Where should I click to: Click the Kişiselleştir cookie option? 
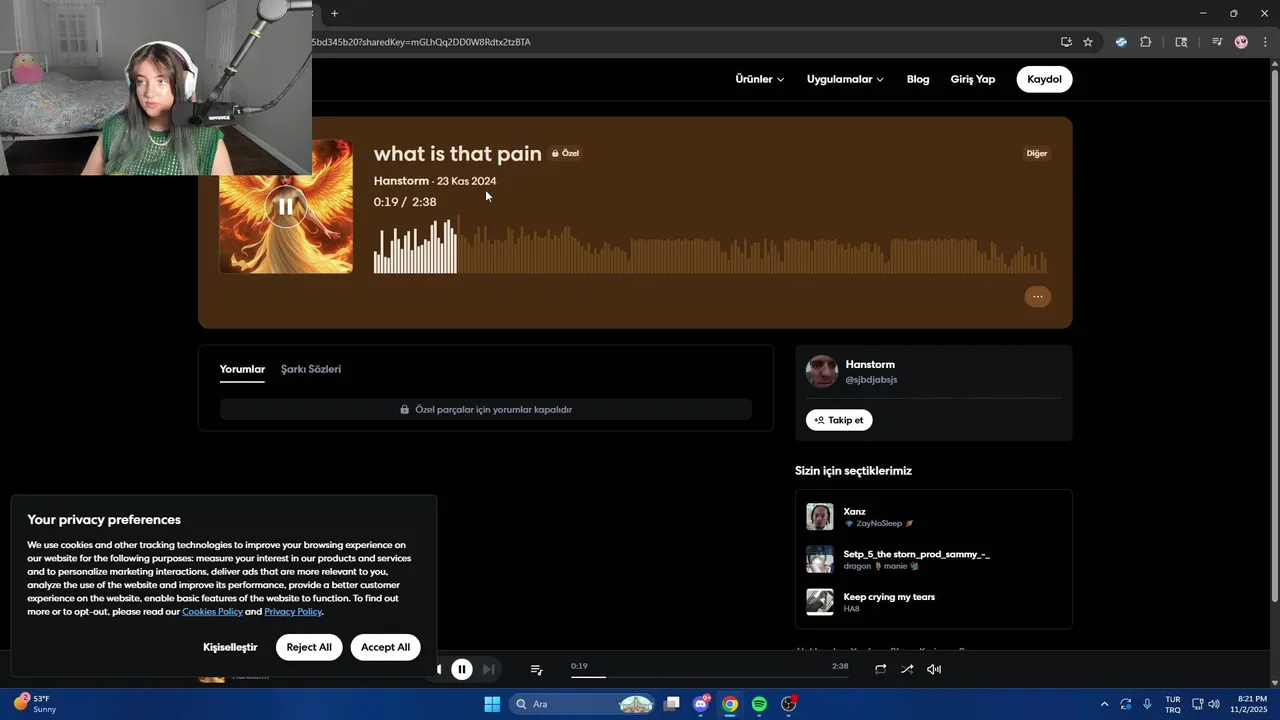230,647
